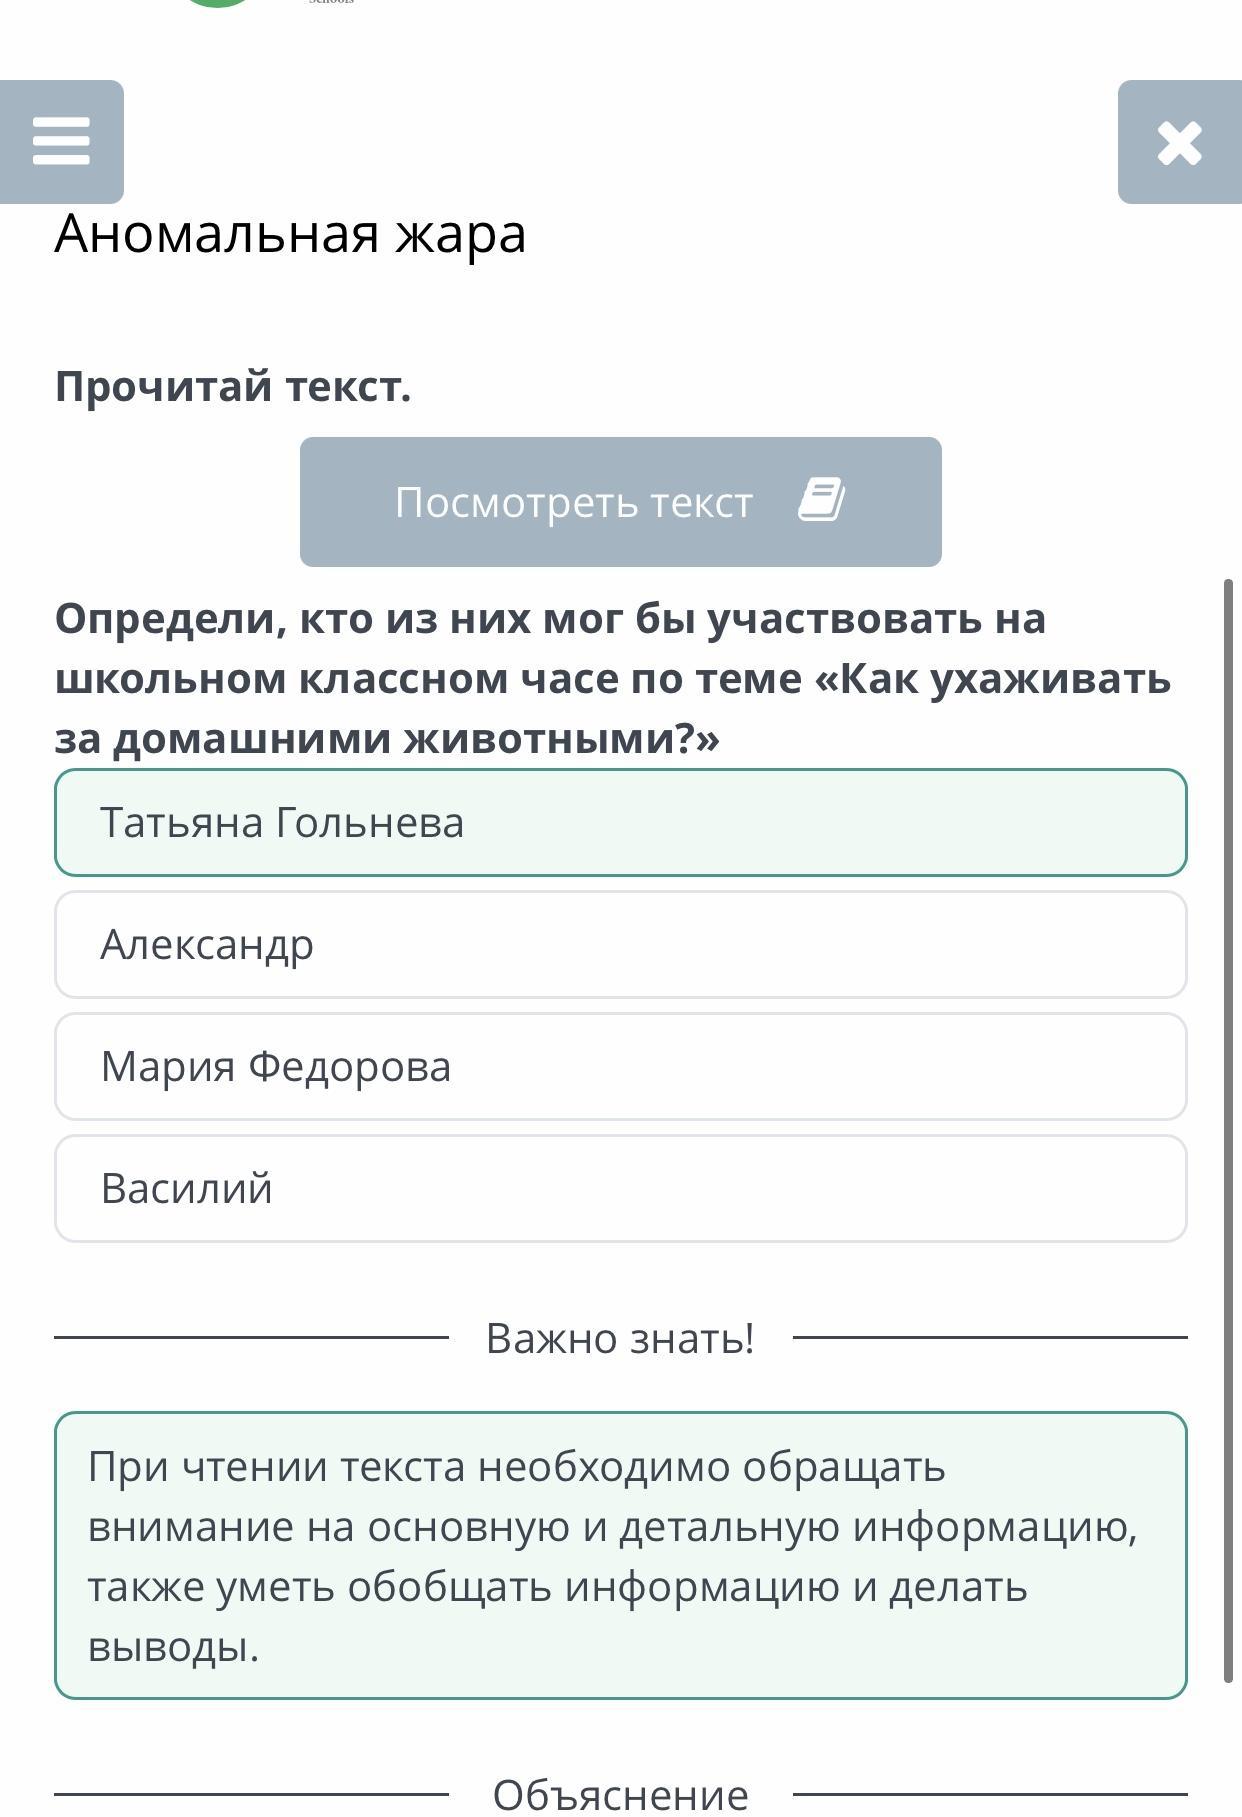Select the answer option 'Василий'
This screenshot has width=1242, height=1817.
coord(620,1188)
